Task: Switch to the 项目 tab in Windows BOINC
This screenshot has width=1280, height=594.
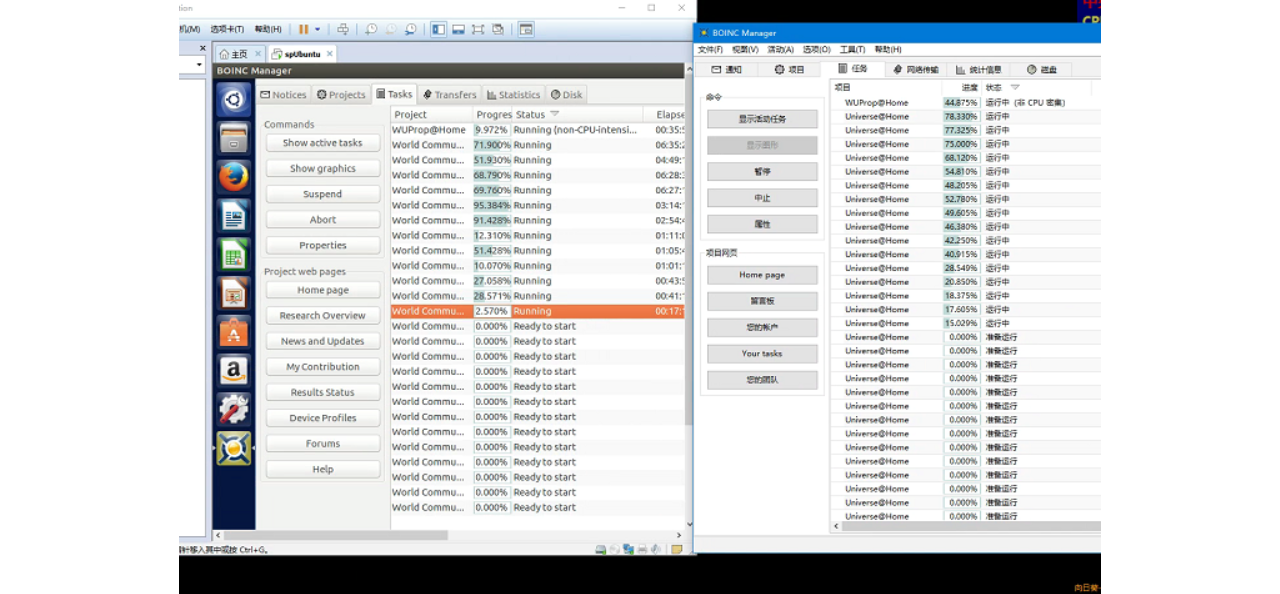Action: point(789,70)
